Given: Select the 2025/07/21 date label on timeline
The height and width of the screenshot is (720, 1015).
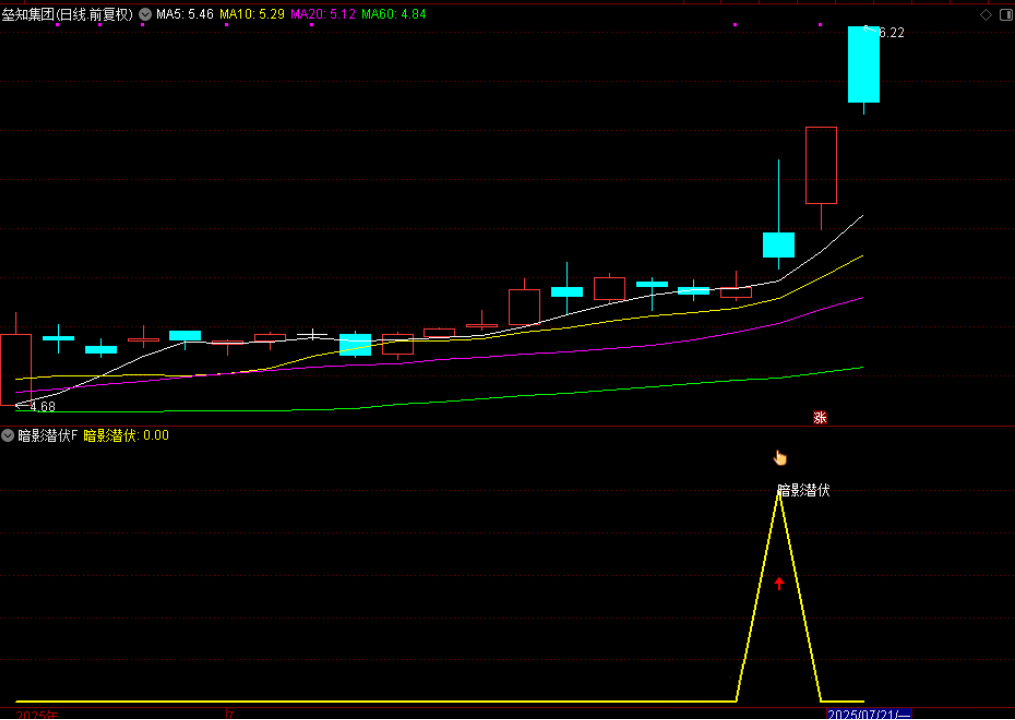Looking at the screenshot, I should pyautogui.click(x=867, y=714).
